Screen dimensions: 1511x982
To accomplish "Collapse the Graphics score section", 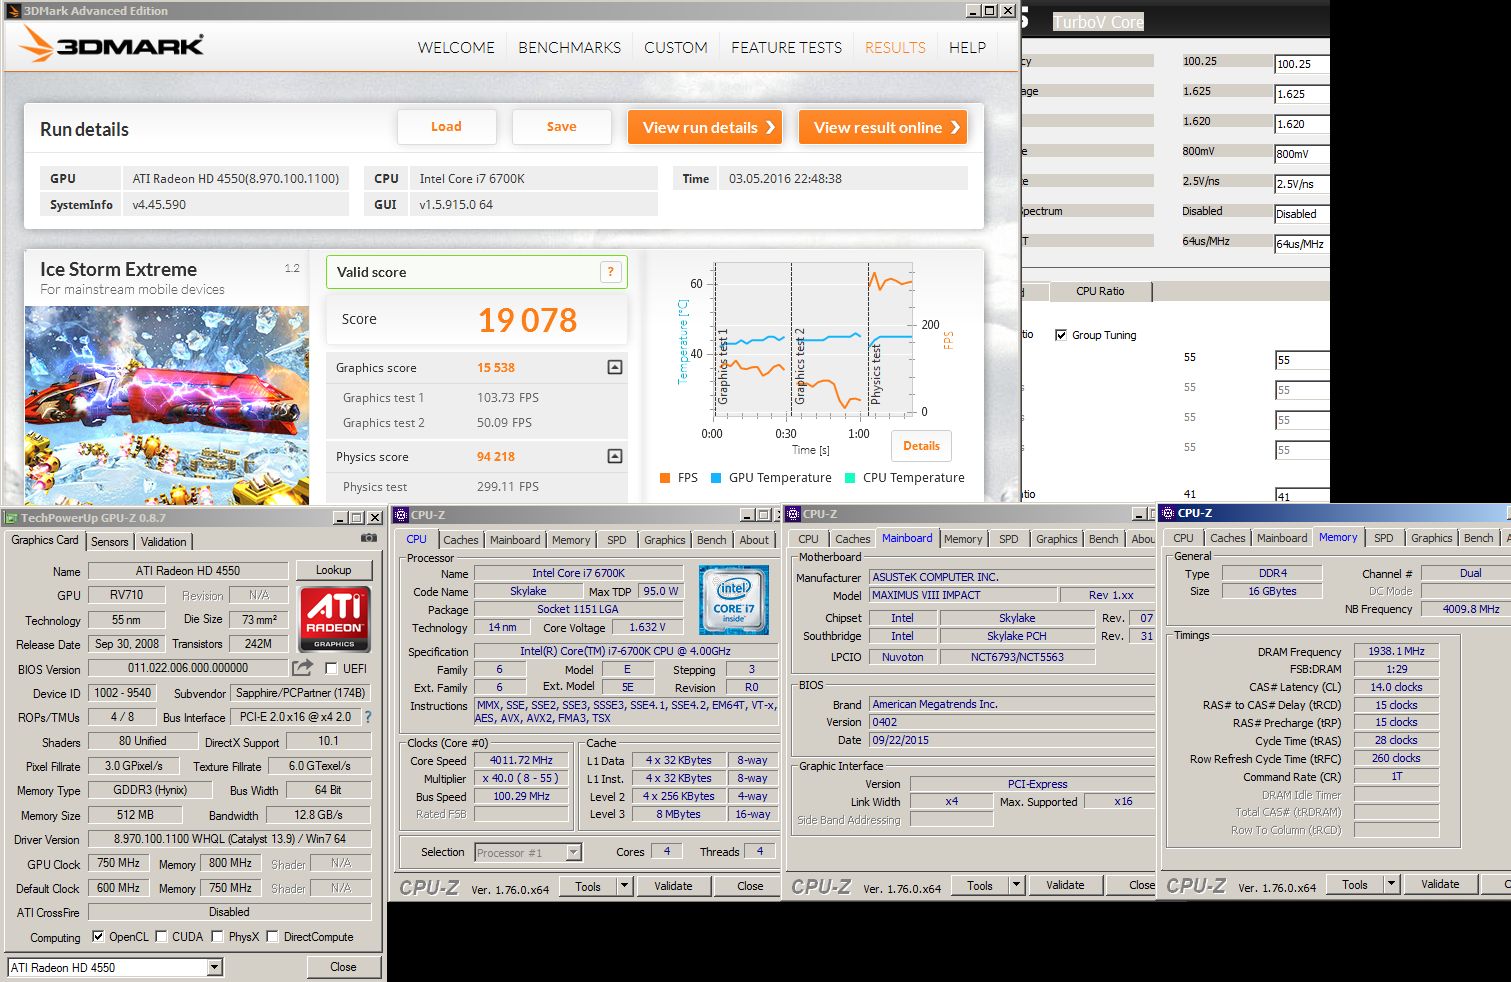I will [615, 367].
